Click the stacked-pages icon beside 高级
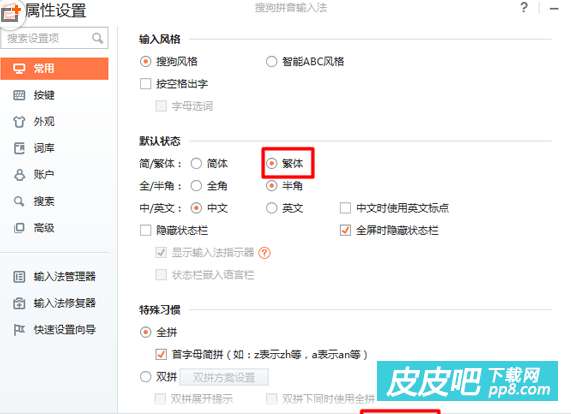Image resolution: width=571 pixels, height=414 pixels. click(x=19, y=228)
